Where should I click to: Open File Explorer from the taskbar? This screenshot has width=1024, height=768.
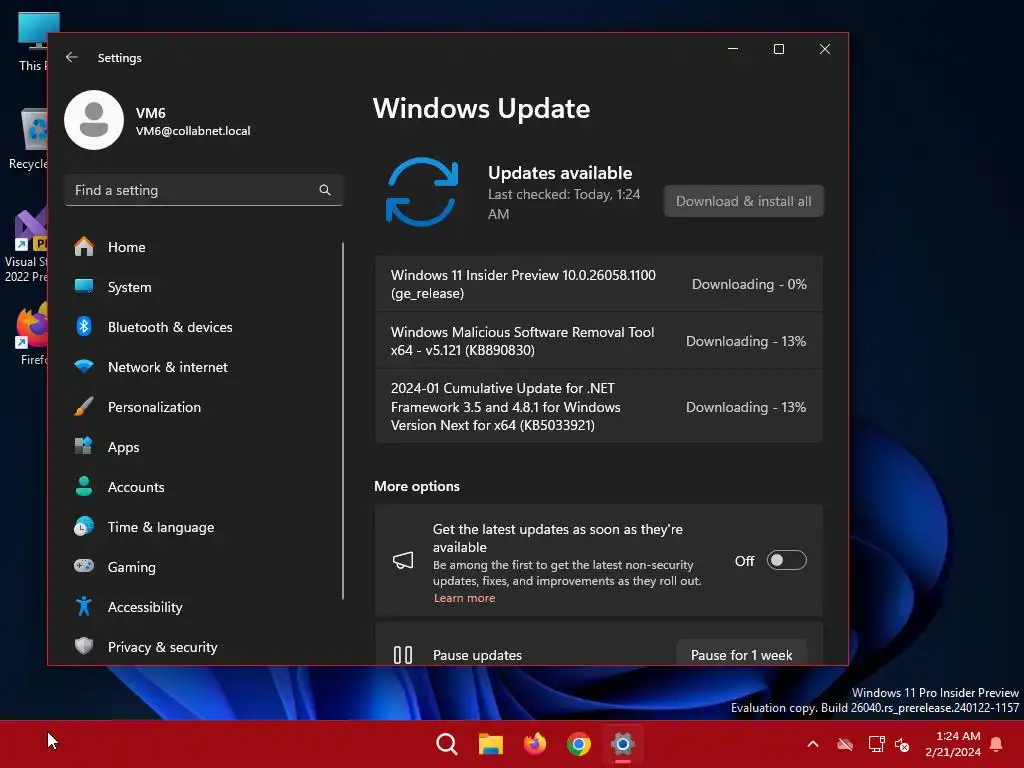coord(490,744)
